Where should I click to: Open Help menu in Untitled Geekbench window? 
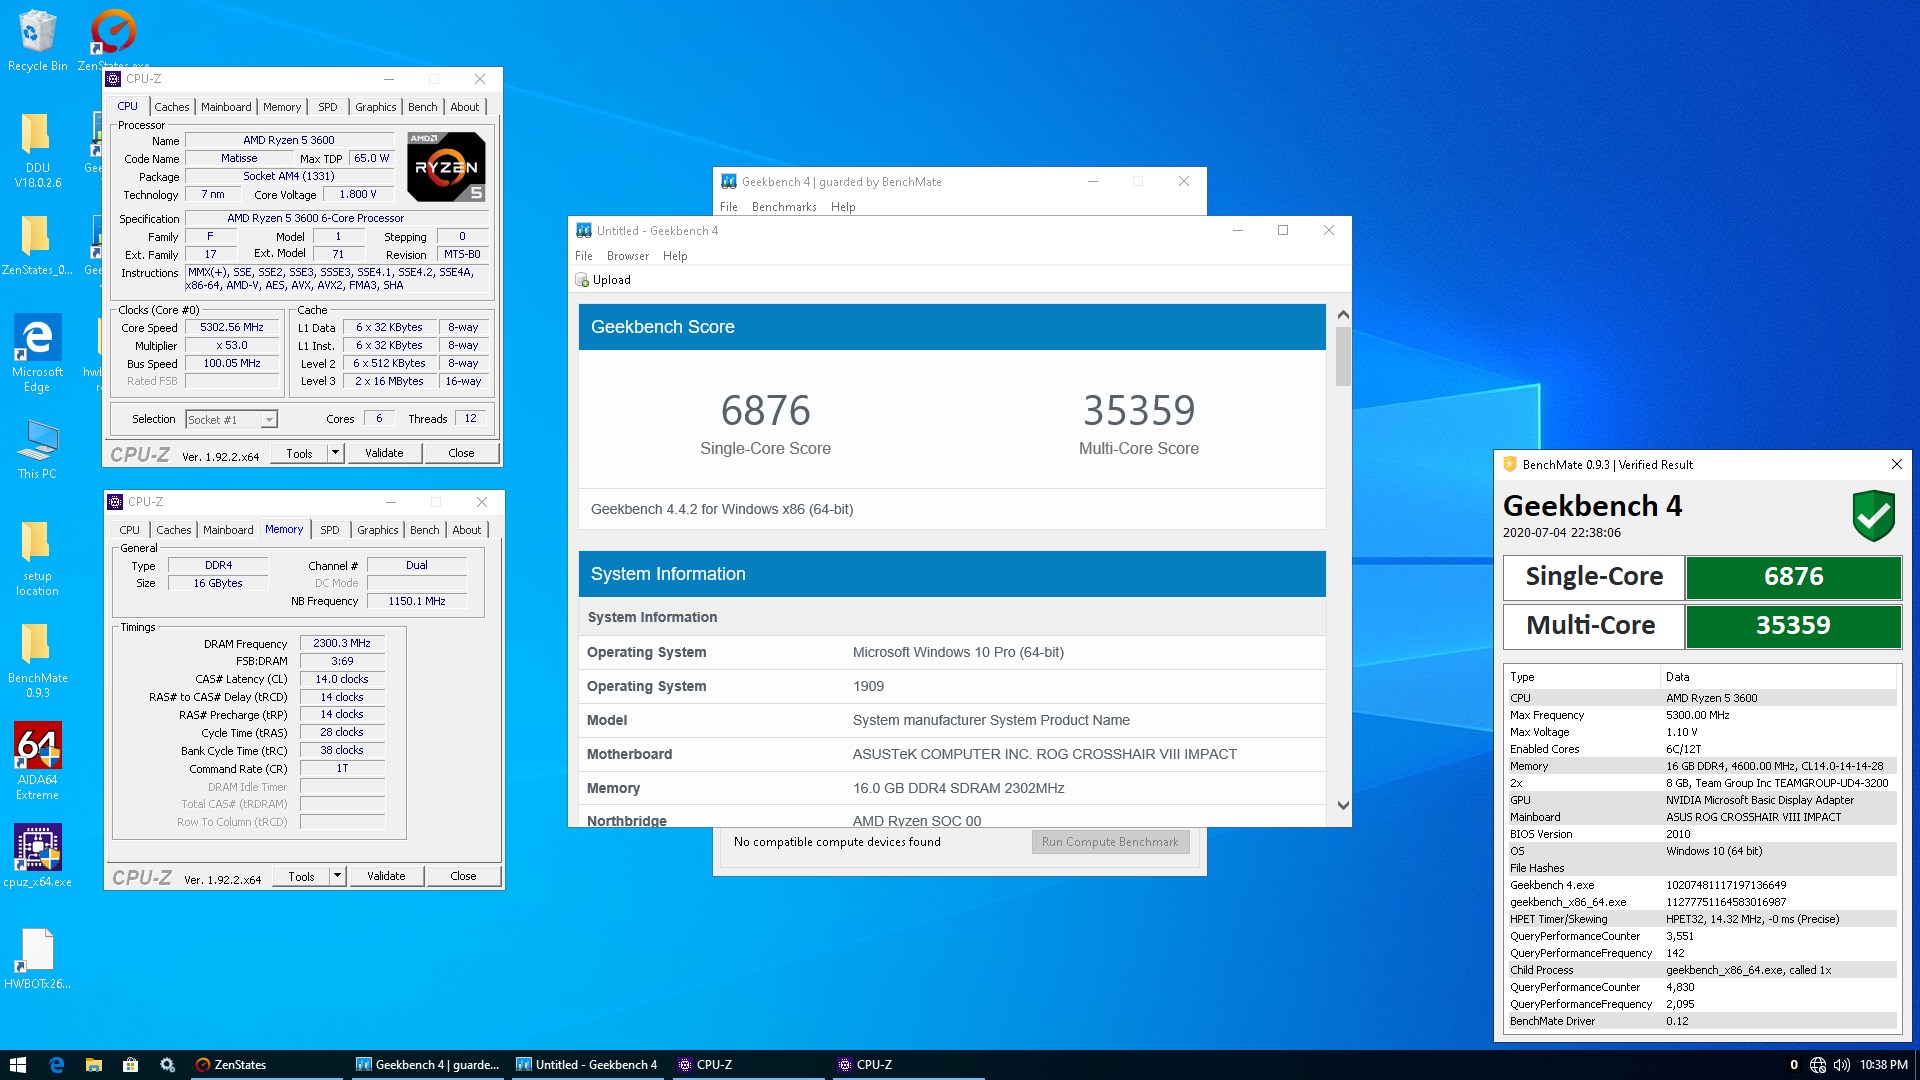click(x=675, y=256)
